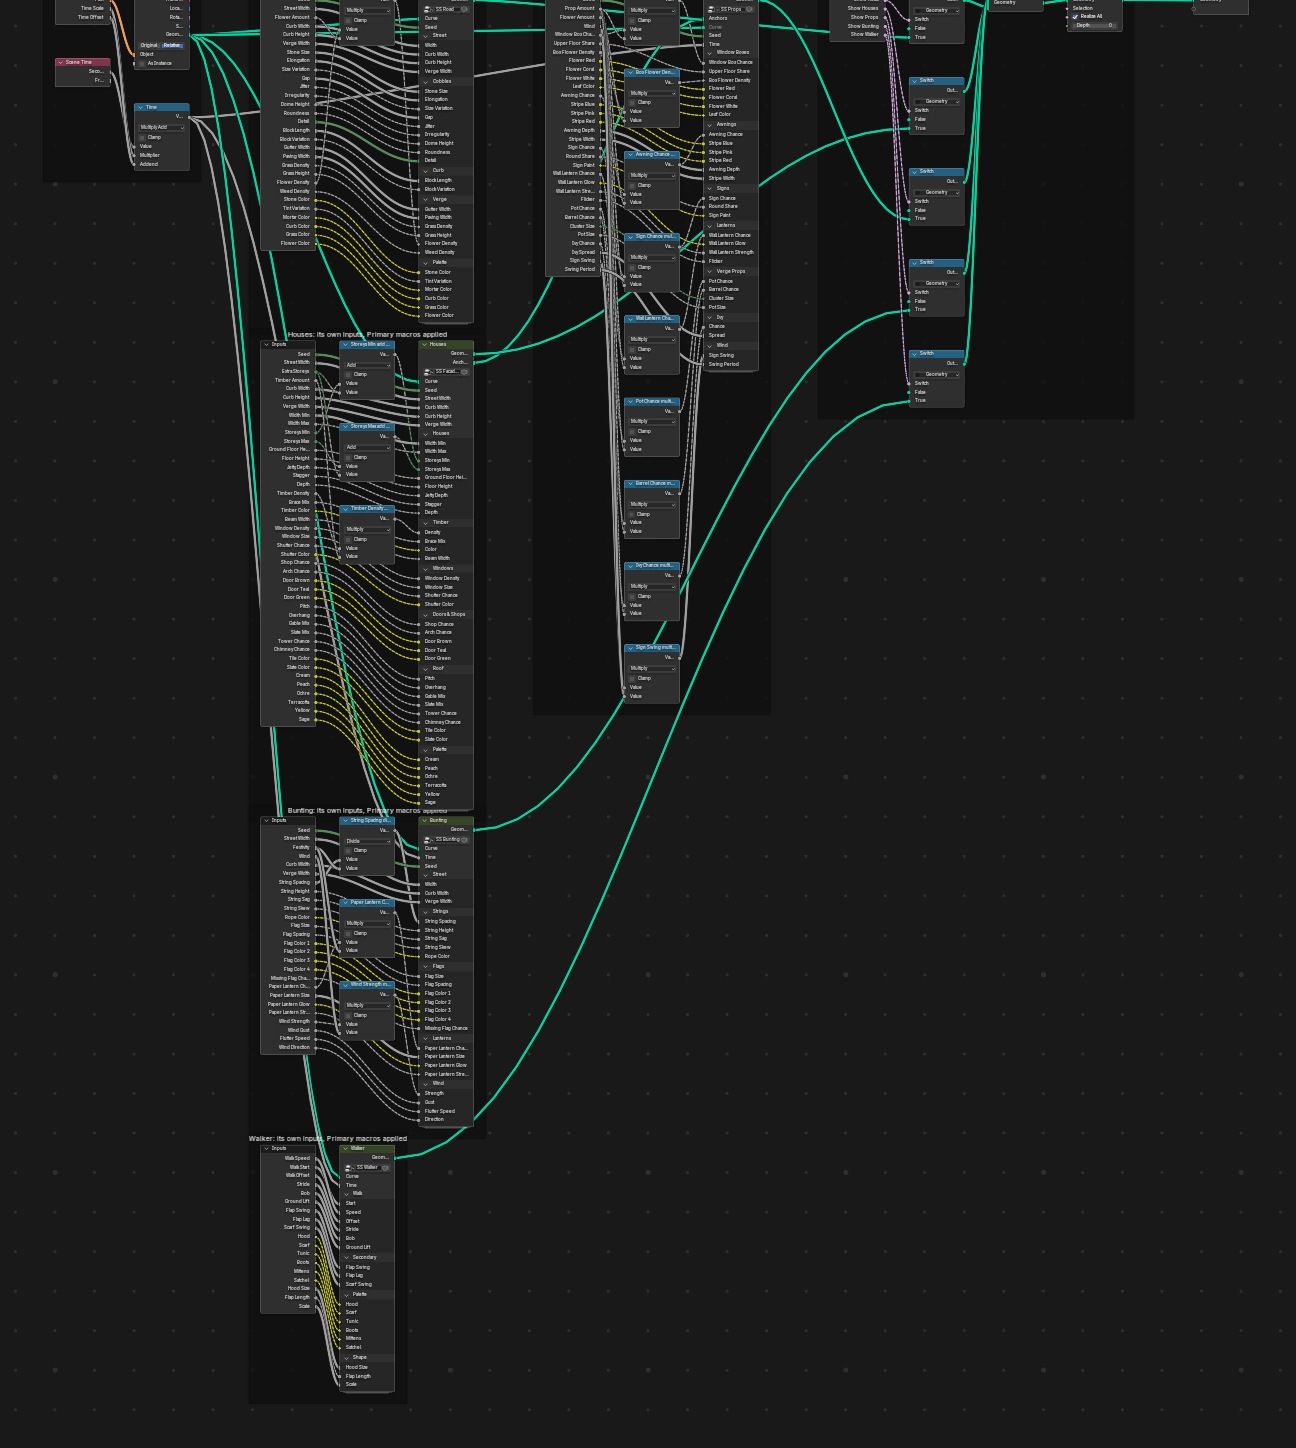This screenshot has height=1448, width=1296.
Task: Toggle fake user shield on SS Facade
Action: [464, 372]
